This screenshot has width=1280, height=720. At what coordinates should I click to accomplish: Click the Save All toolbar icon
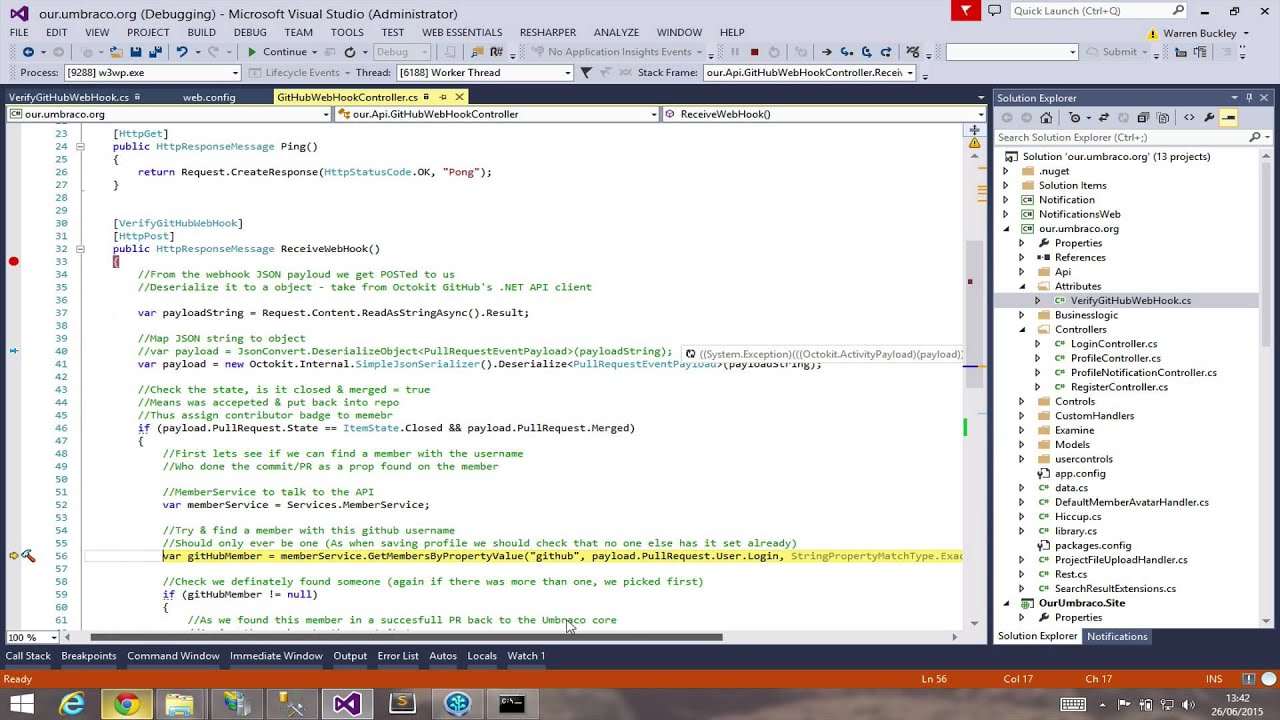(155, 52)
